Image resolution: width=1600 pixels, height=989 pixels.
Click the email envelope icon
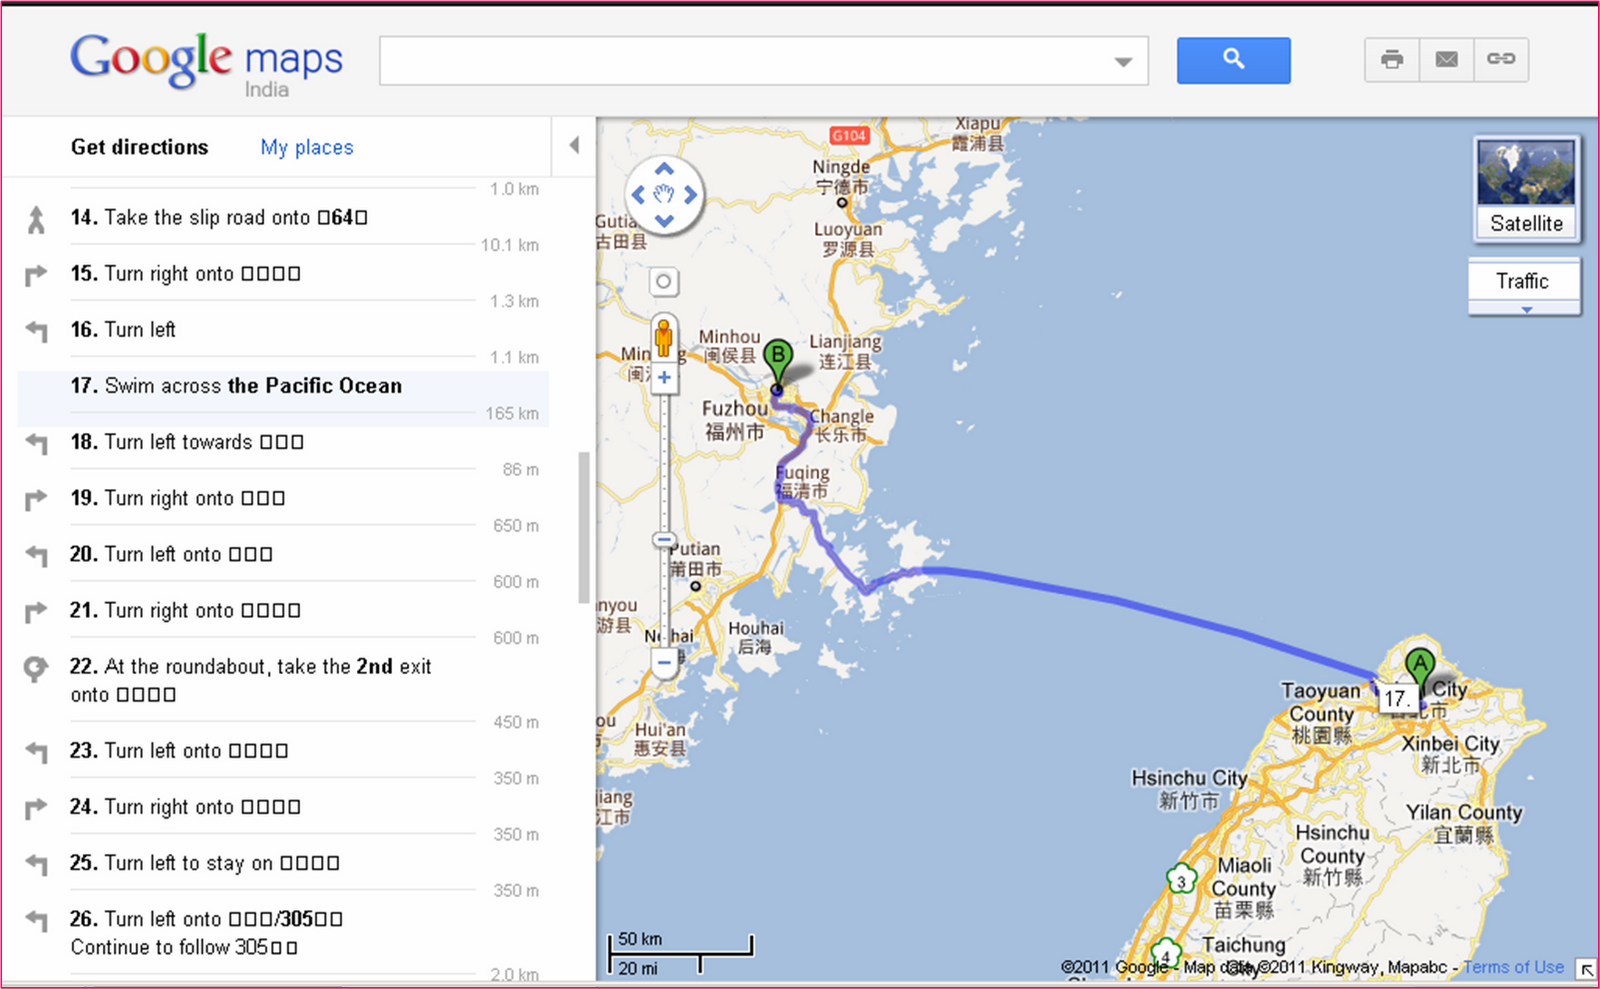pos(1446,59)
